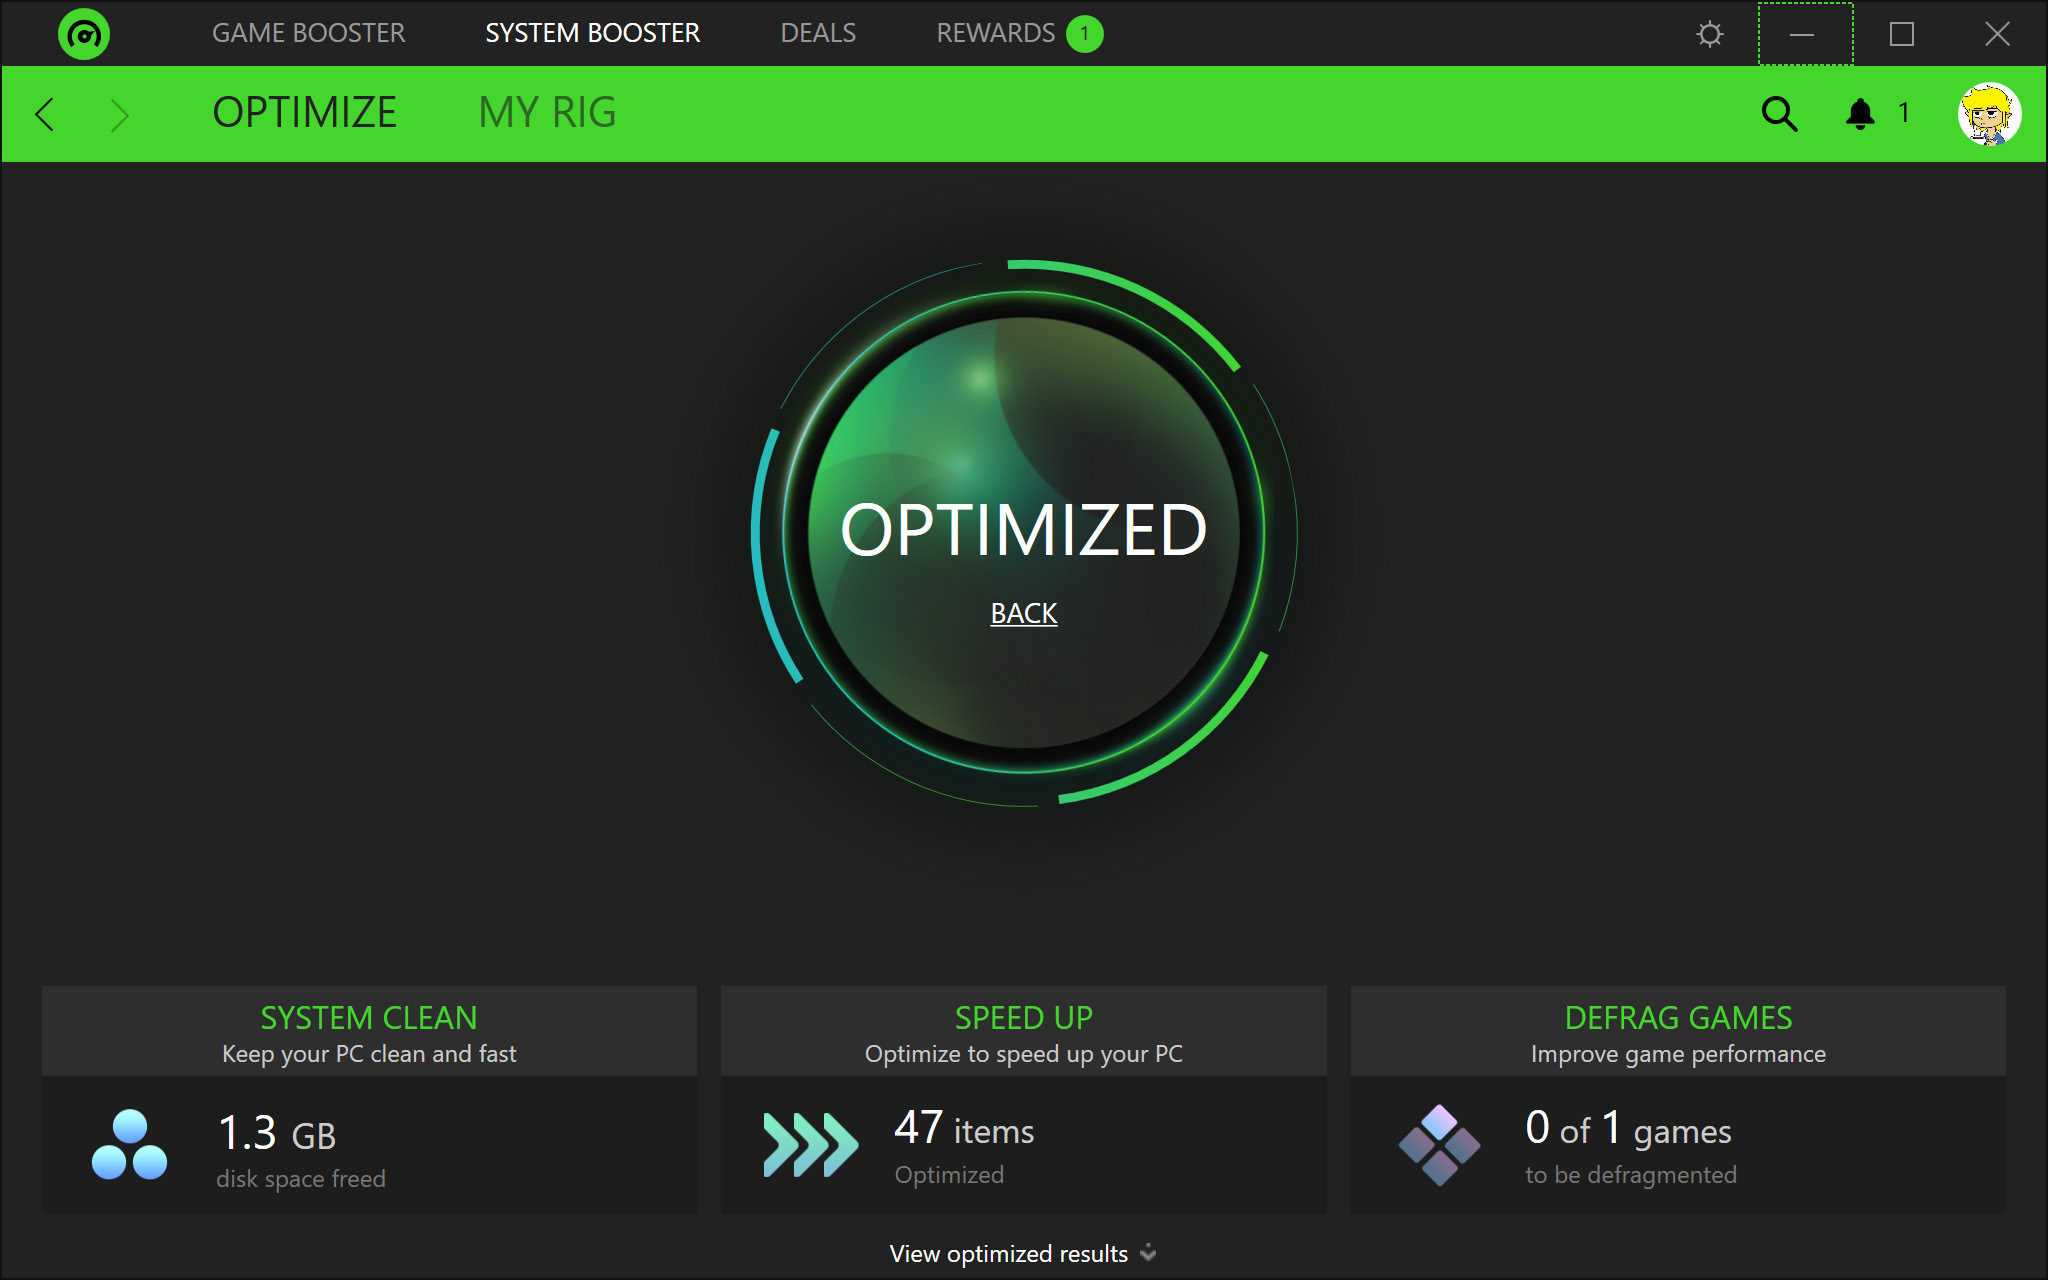Screen dimensions: 2048x1280
Task: Click the OPTIMIZE section header
Action: click(x=304, y=111)
